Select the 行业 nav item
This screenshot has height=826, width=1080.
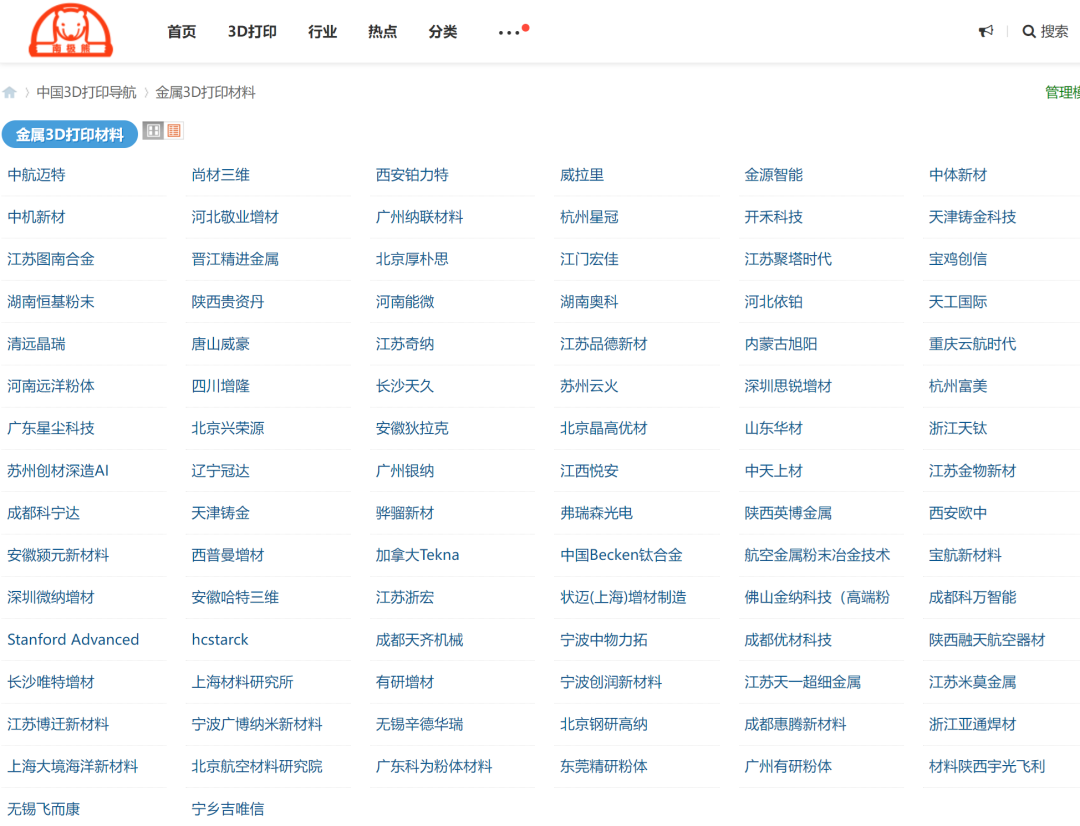point(322,32)
